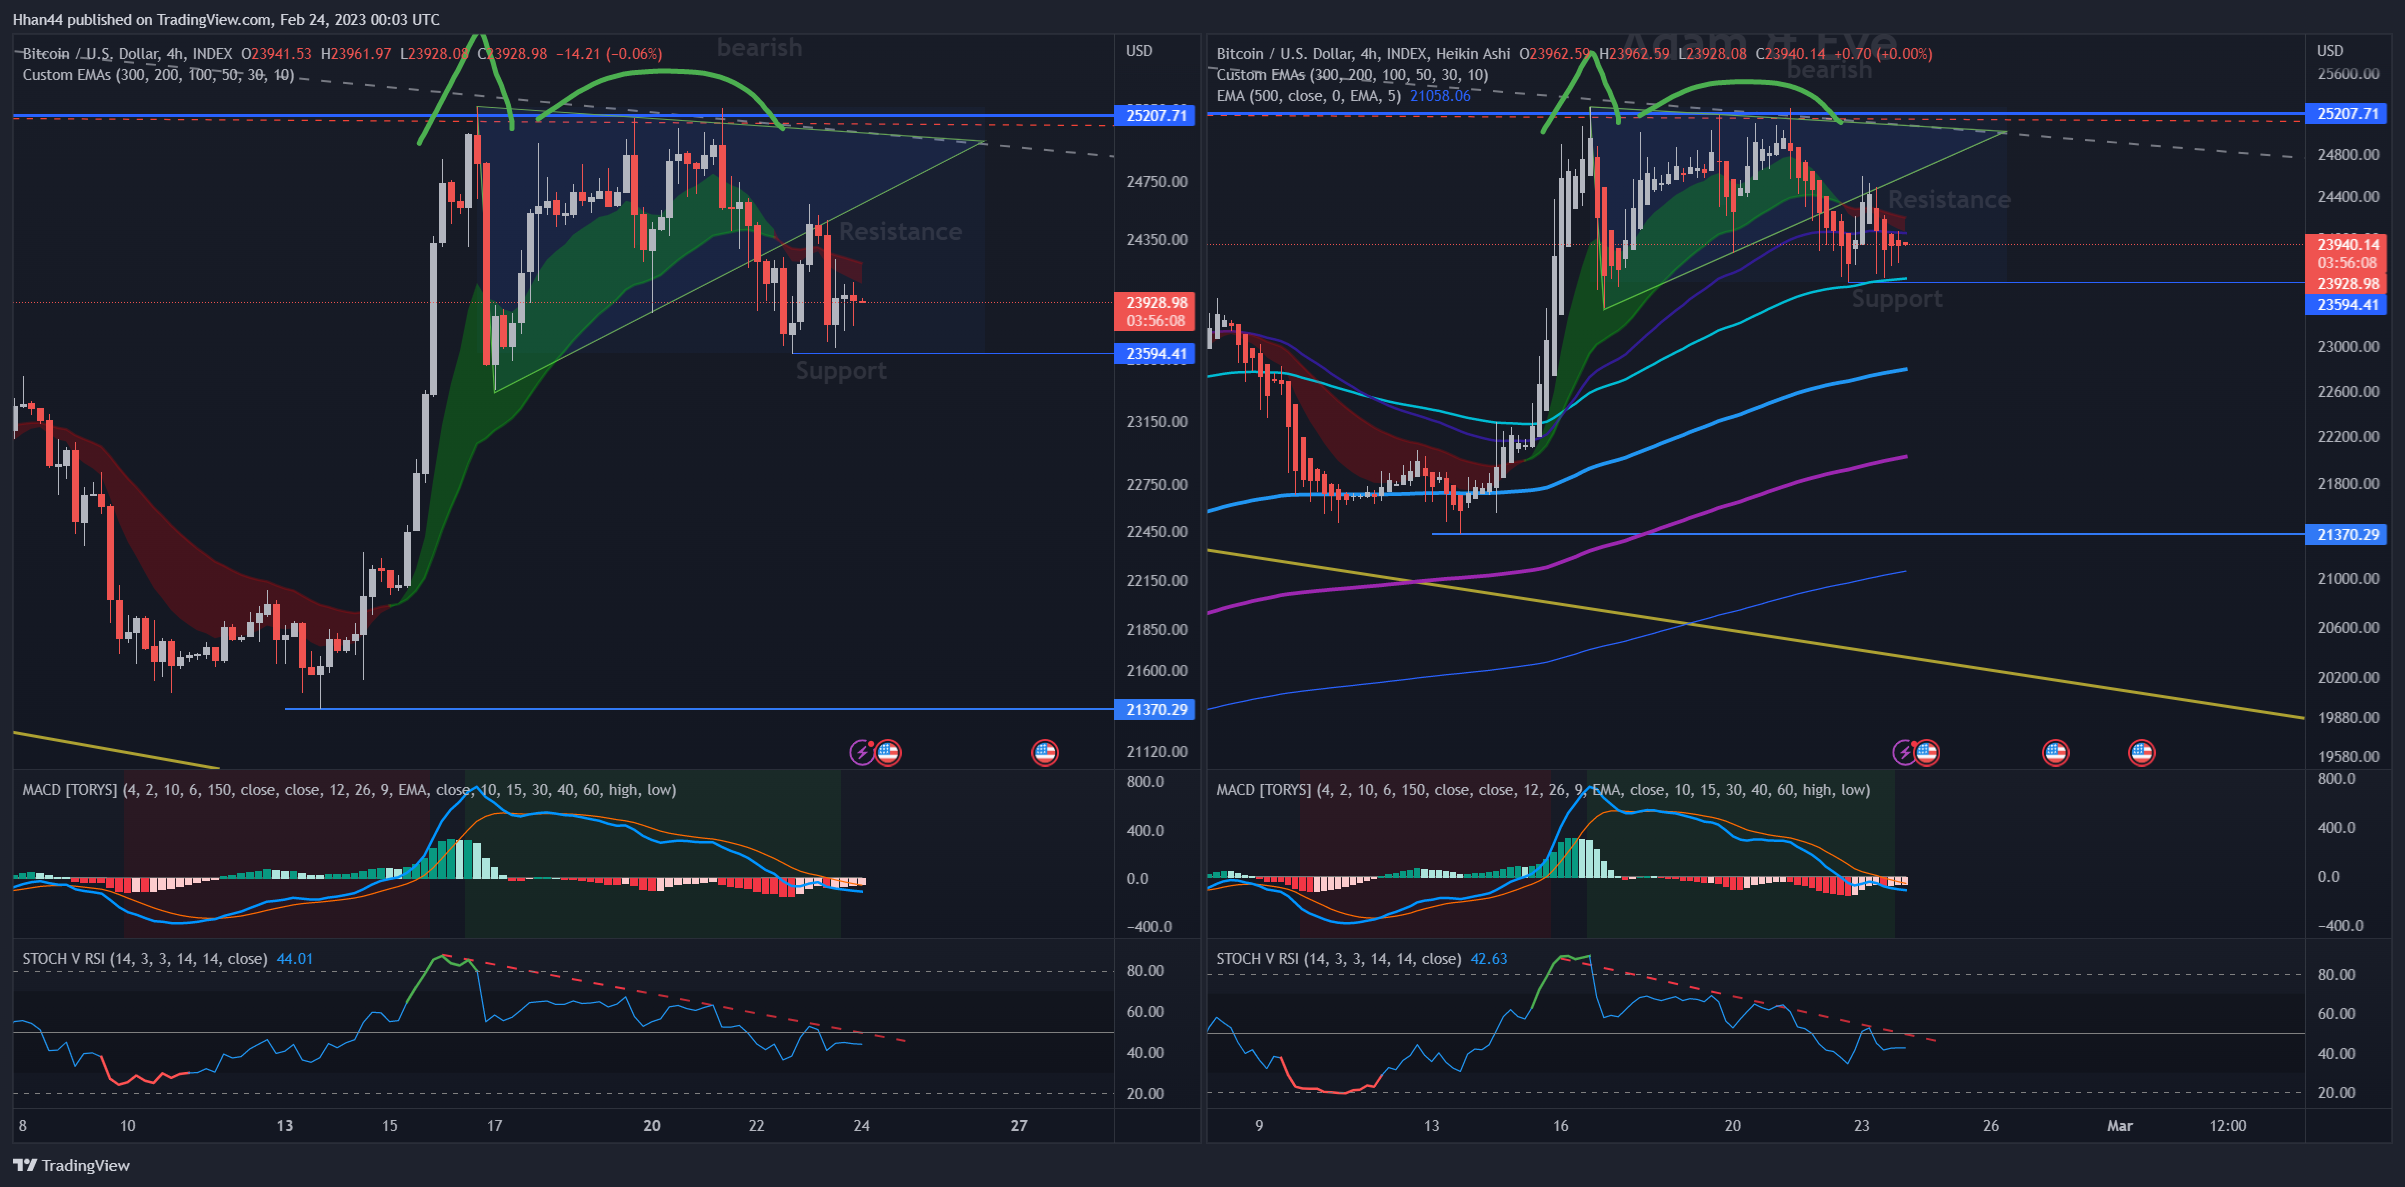Select the 'bearish' text on the candlestick chart

pyautogui.click(x=760, y=48)
